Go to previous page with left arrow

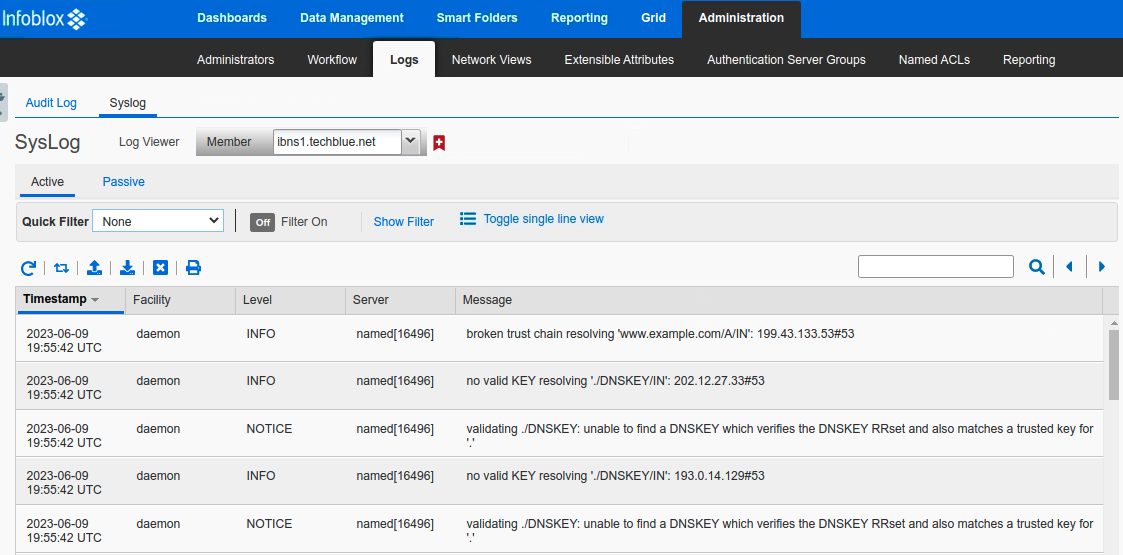click(1069, 267)
